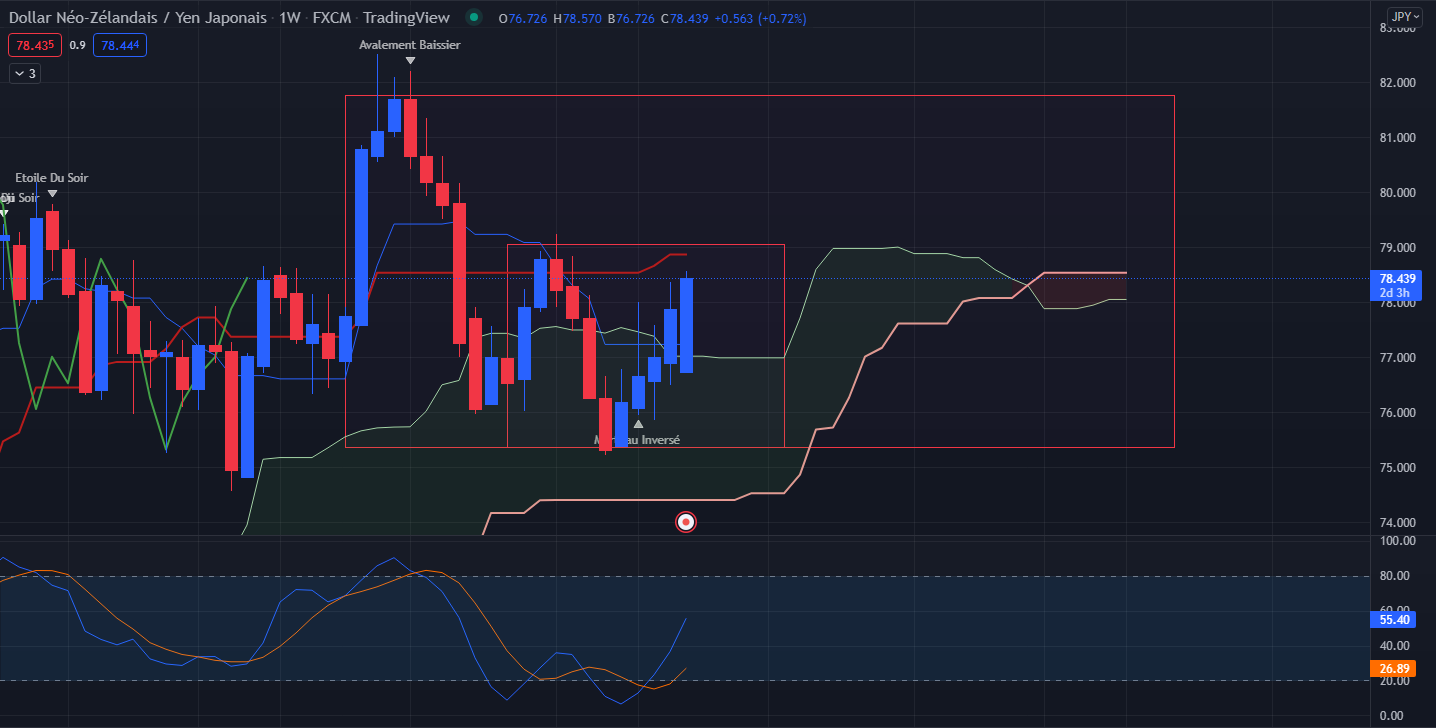
Task: Click the red sell price button 78.435
Action: click(x=34, y=45)
